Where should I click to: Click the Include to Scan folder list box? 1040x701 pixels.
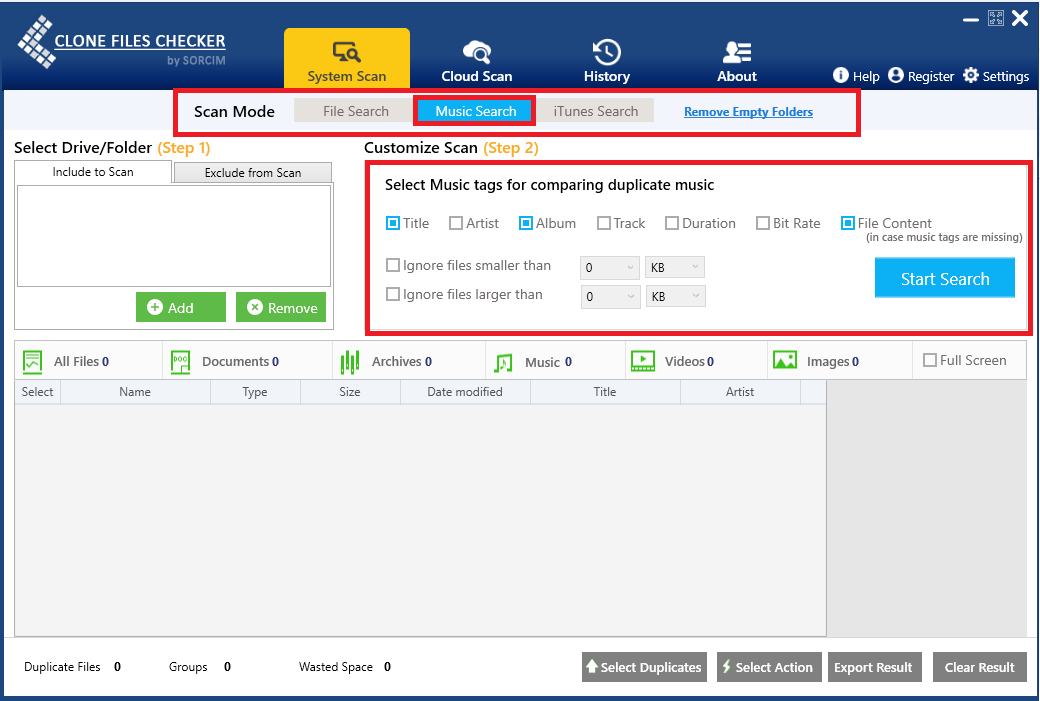(x=174, y=235)
